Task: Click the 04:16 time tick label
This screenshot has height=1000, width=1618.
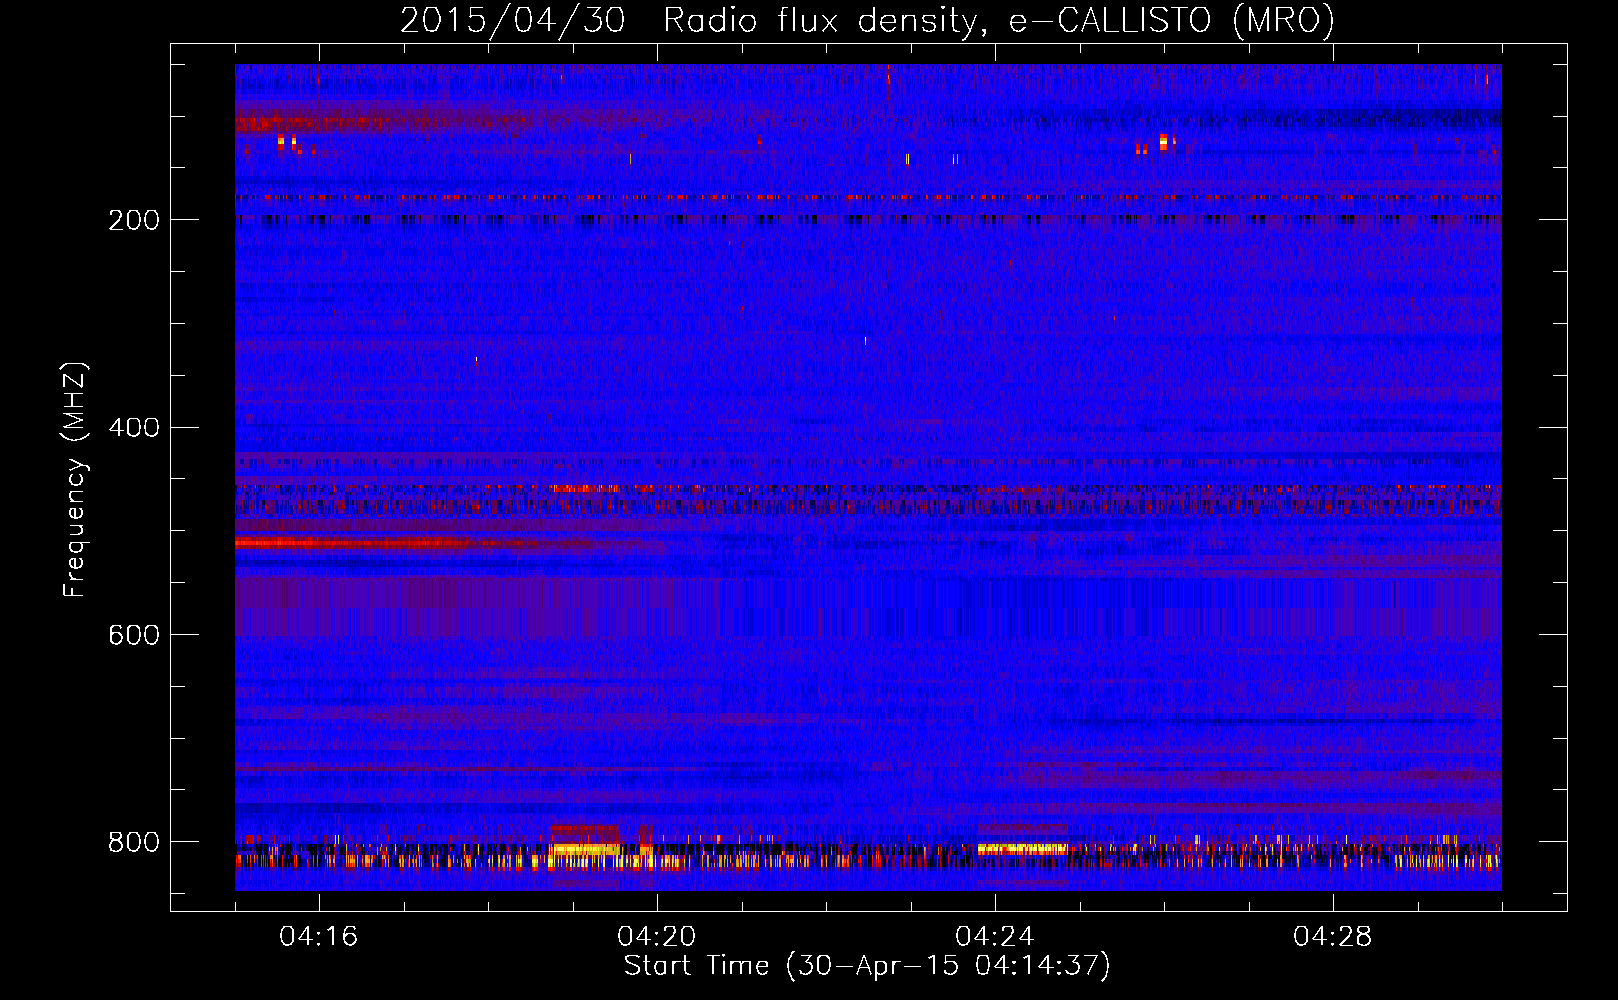Action: point(319,937)
